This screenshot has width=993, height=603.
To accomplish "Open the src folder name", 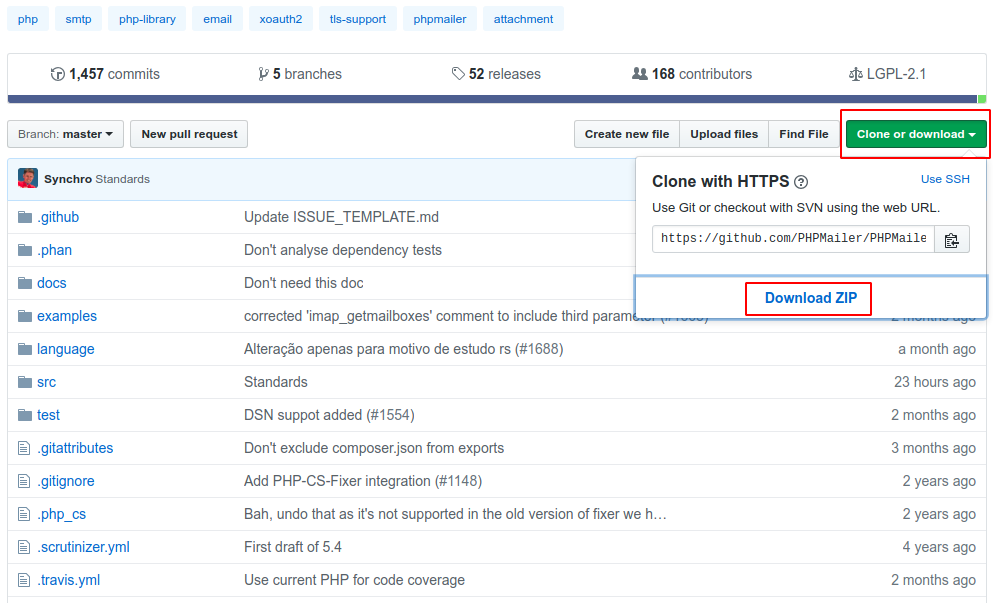I will [x=46, y=382].
